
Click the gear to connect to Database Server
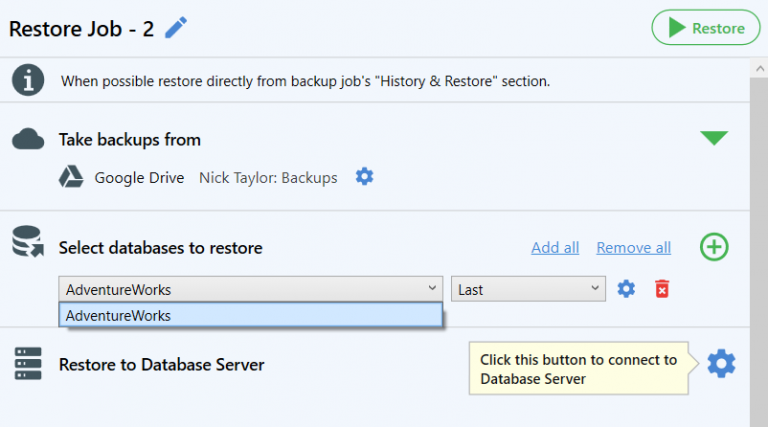coord(721,363)
